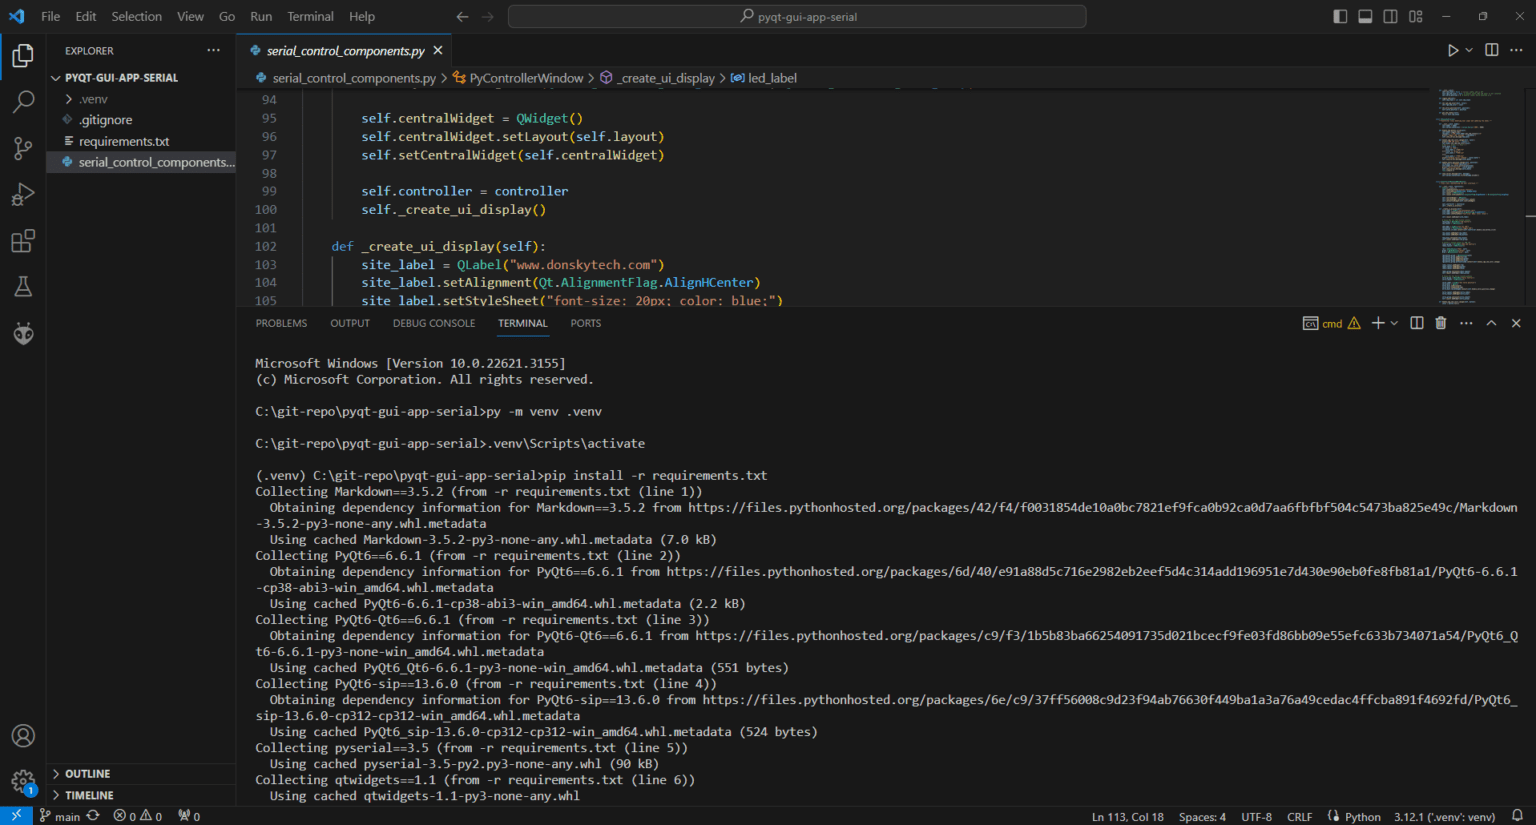1536x825 pixels.
Task: Open the Source Control view
Action: tap(23, 148)
